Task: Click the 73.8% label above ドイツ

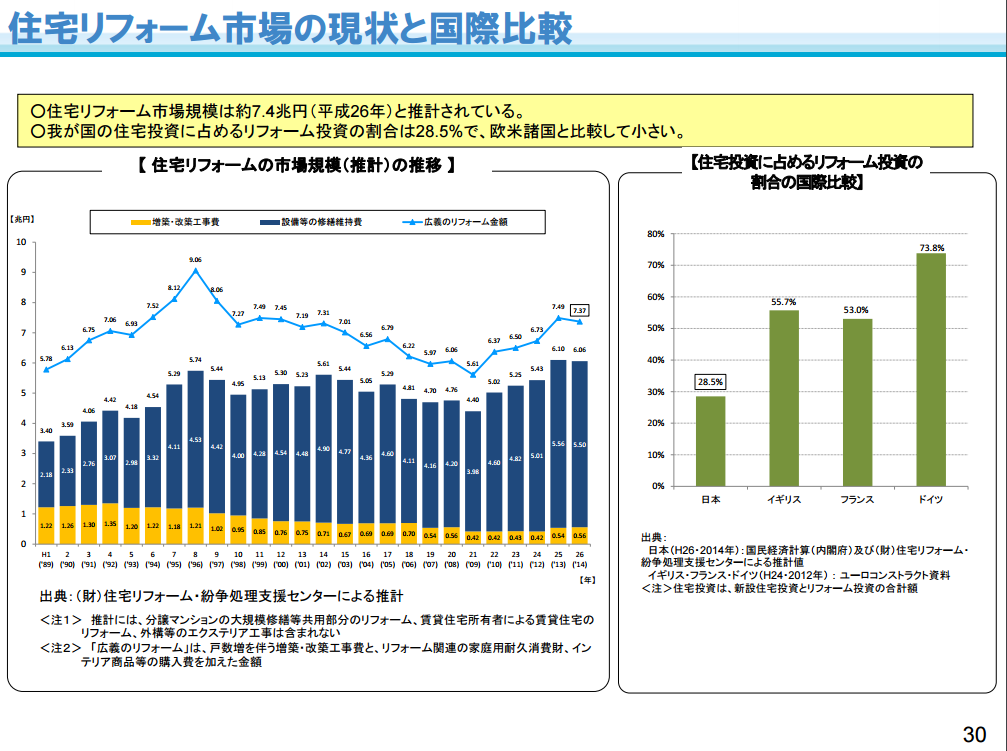Action: click(x=931, y=246)
